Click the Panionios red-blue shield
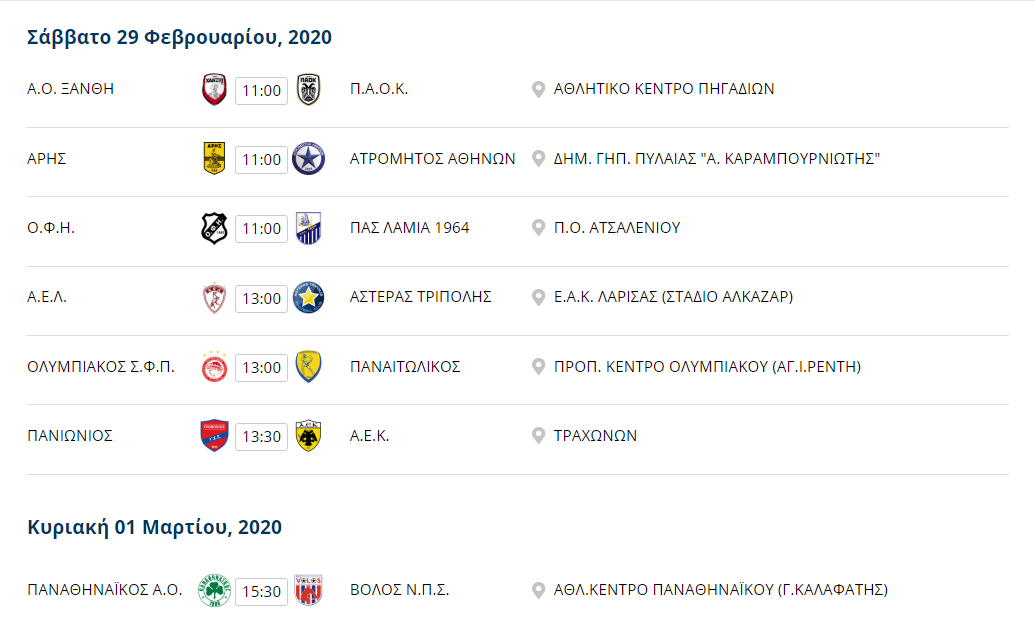The image size is (1035, 628). coord(214,436)
